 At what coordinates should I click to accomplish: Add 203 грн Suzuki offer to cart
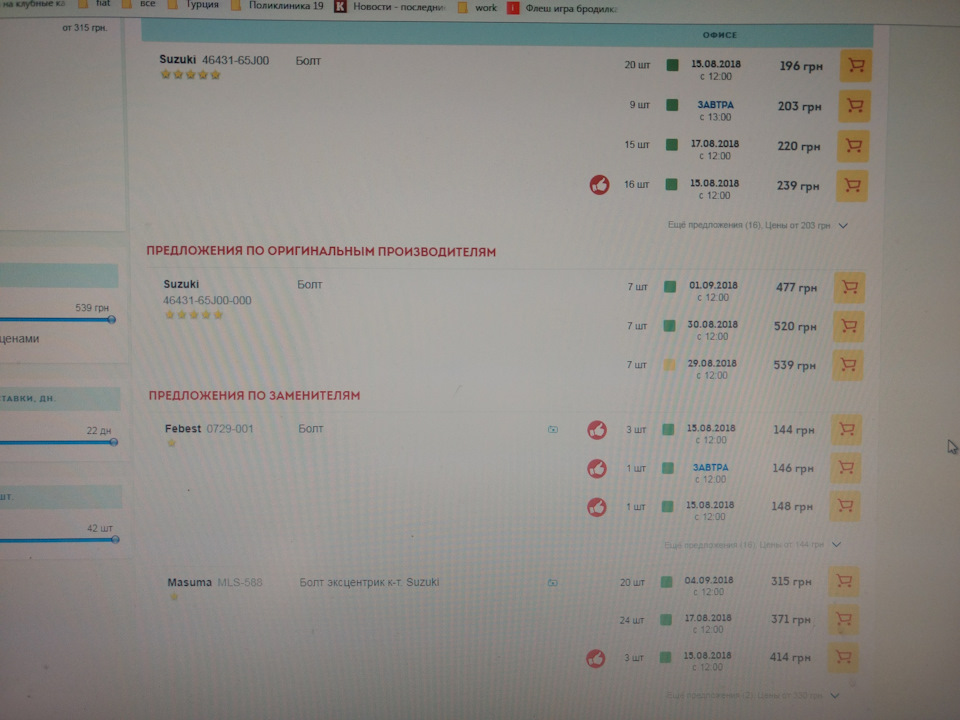(x=855, y=106)
